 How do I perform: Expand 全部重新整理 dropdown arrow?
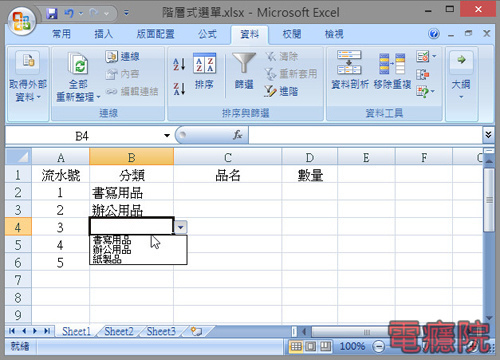coord(98,97)
